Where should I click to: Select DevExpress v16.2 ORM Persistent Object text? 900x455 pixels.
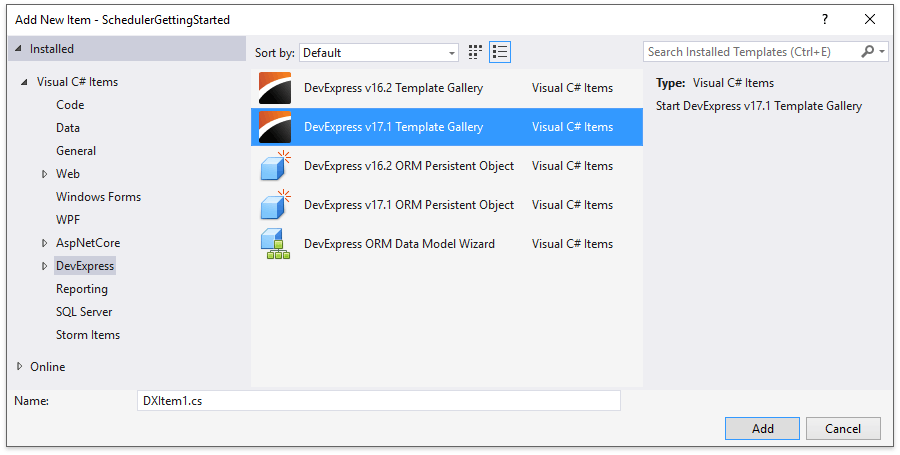(409, 166)
